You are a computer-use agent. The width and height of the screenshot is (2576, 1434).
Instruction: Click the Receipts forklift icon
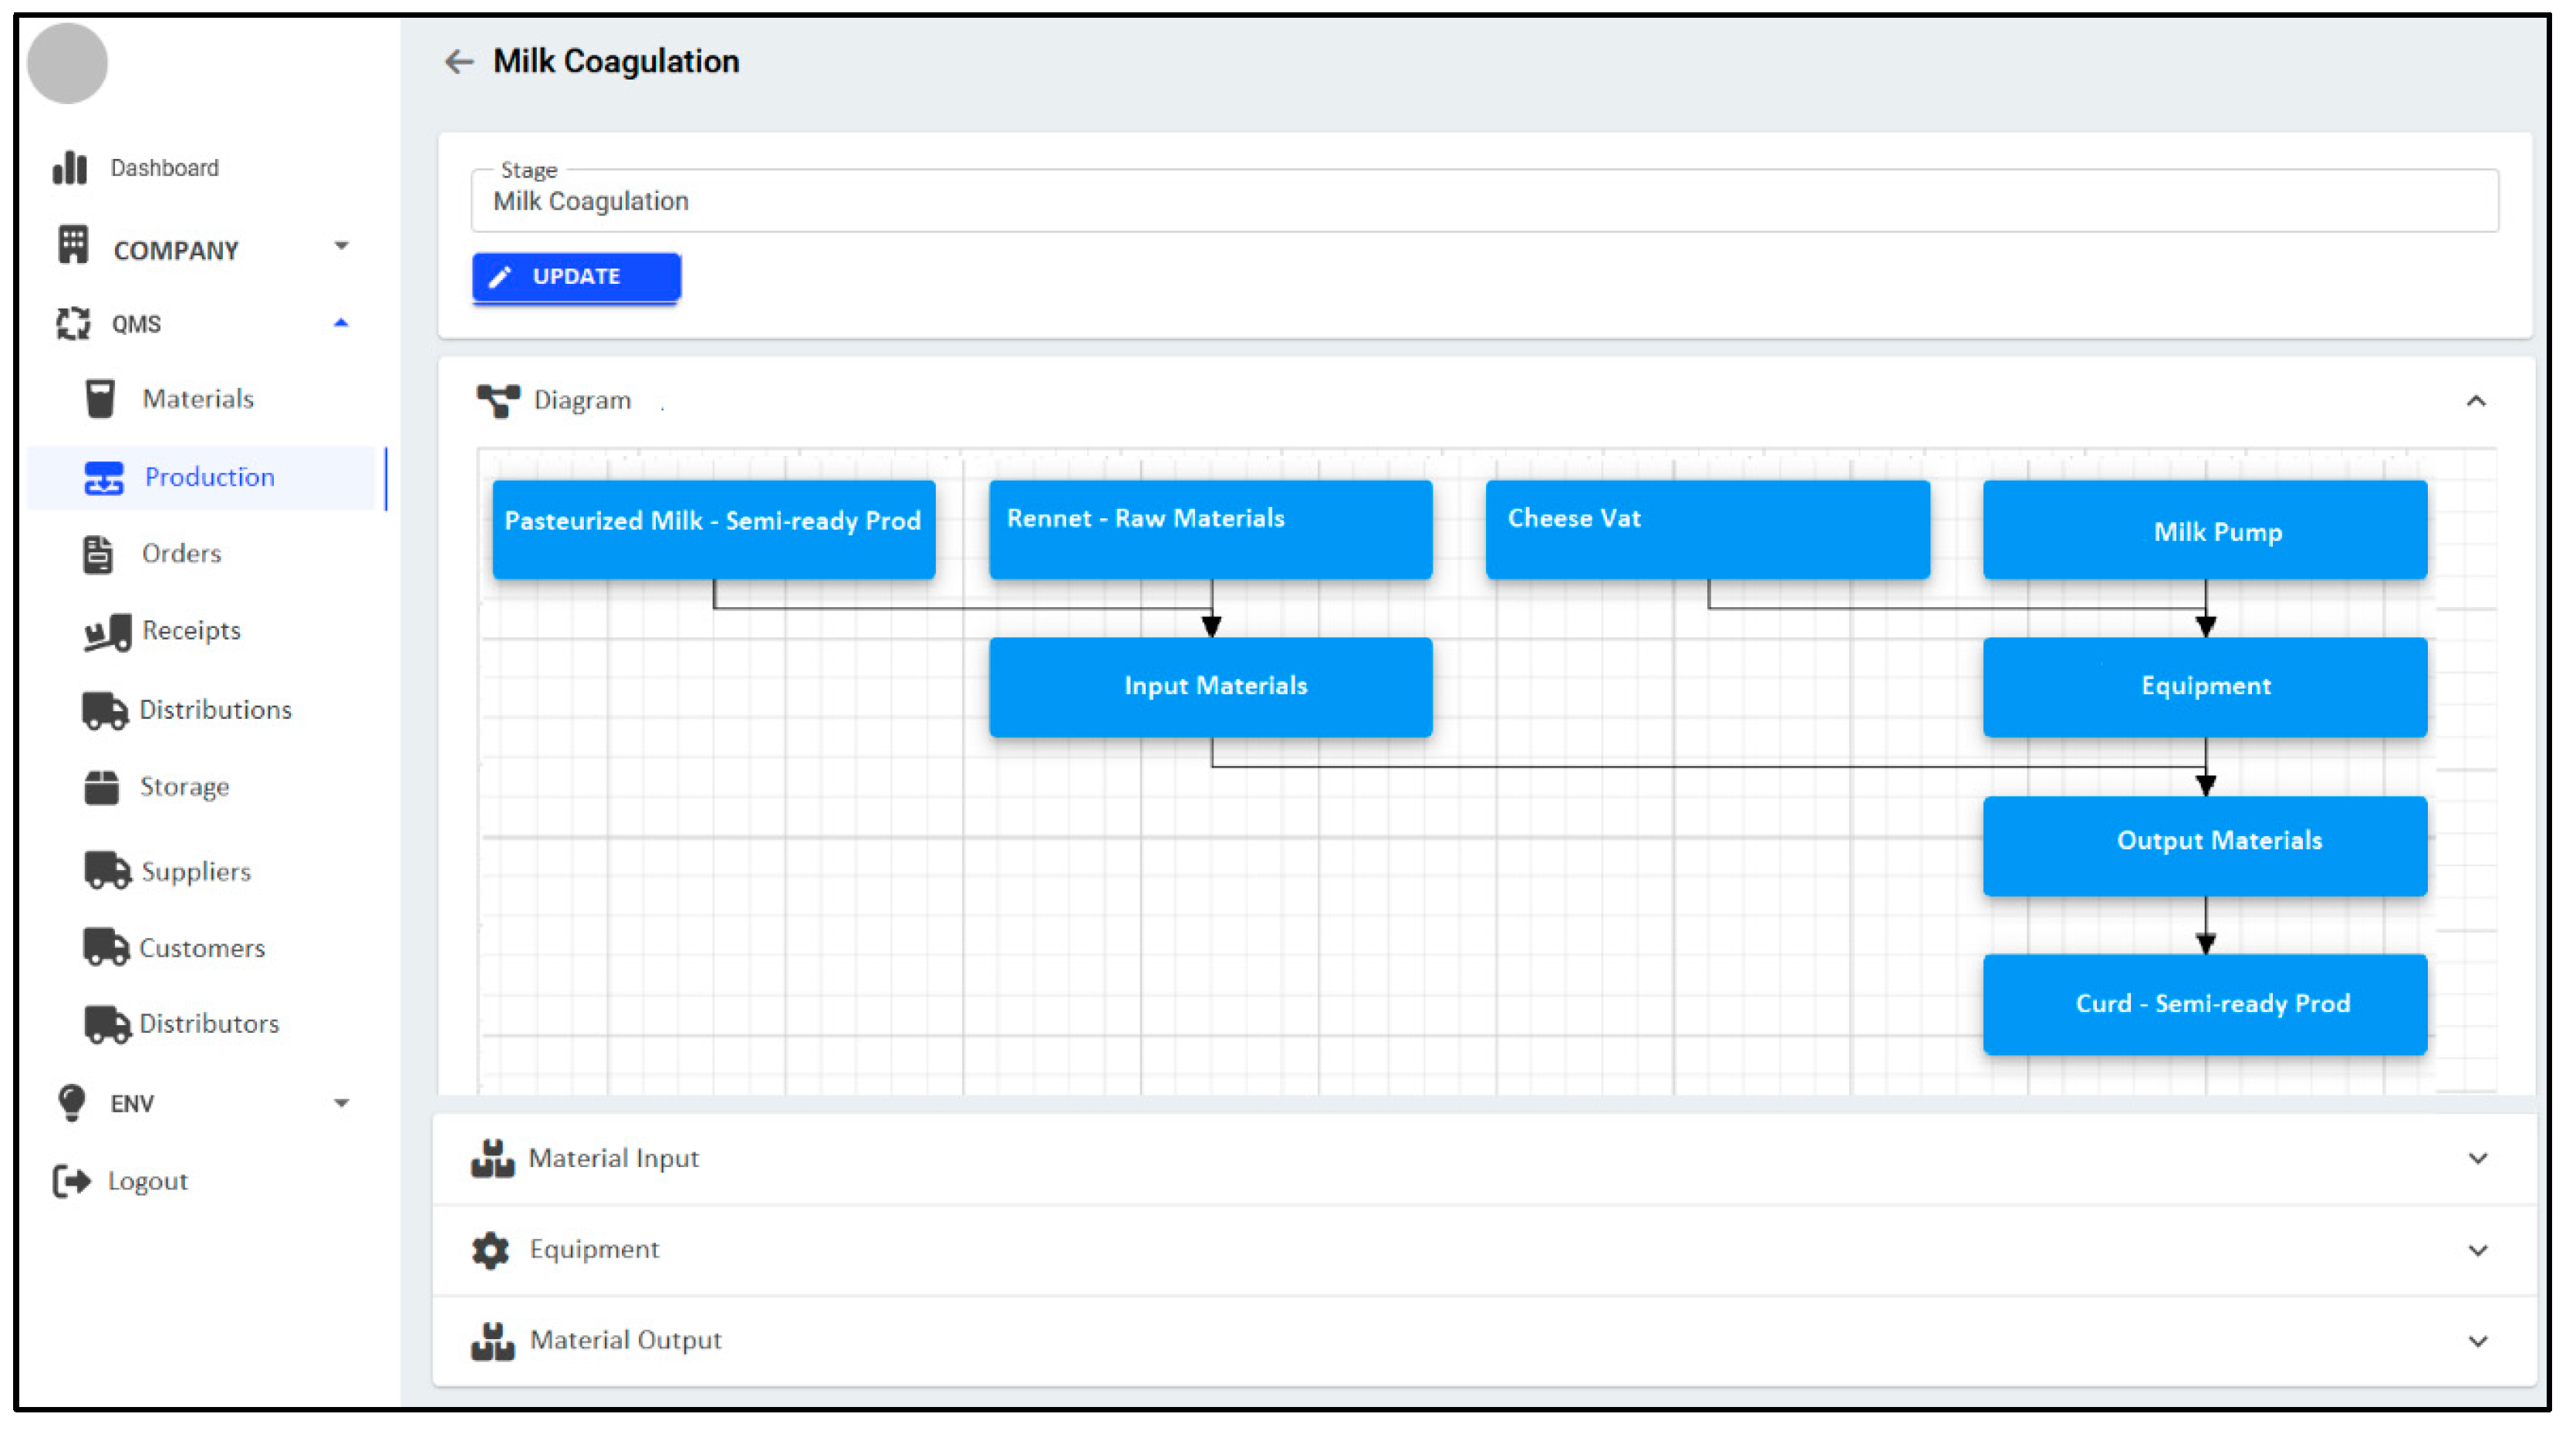(x=107, y=632)
